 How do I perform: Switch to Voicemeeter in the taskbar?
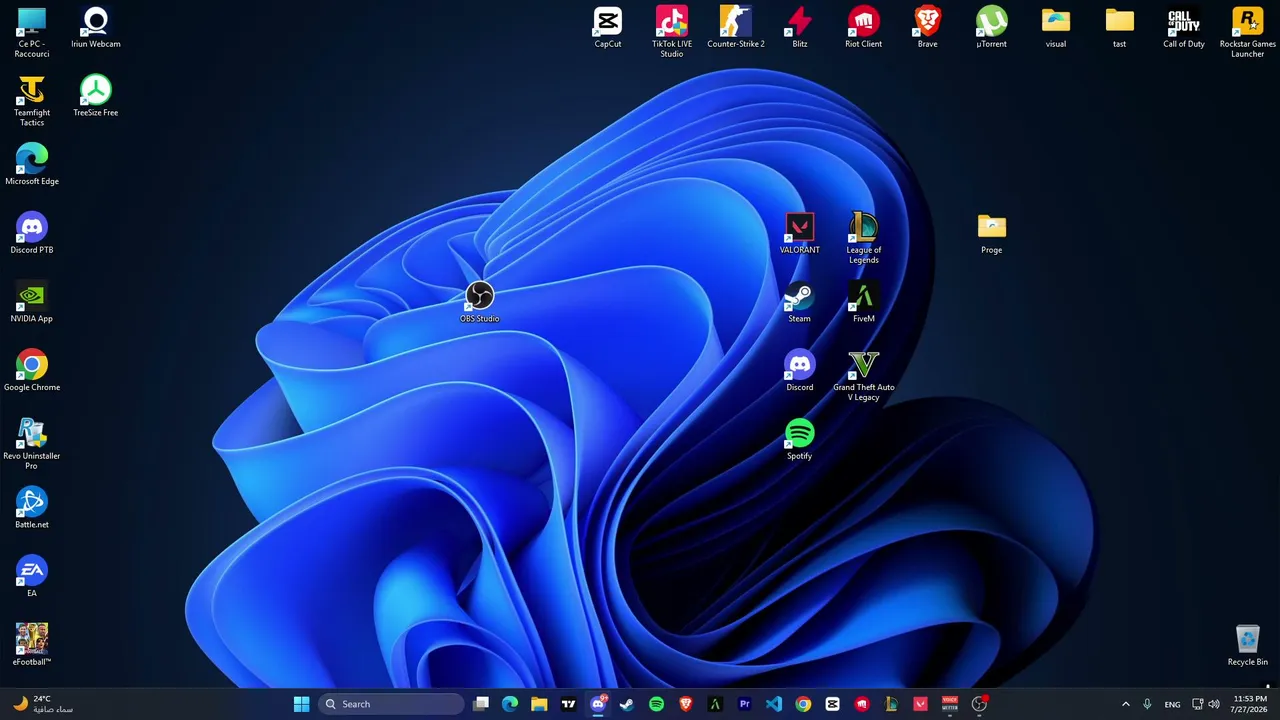950,704
